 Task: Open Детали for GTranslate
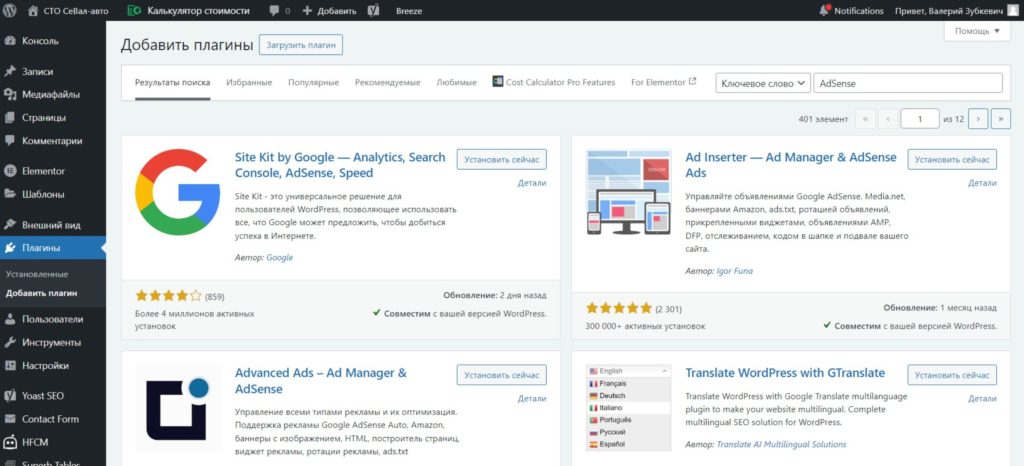tap(982, 399)
